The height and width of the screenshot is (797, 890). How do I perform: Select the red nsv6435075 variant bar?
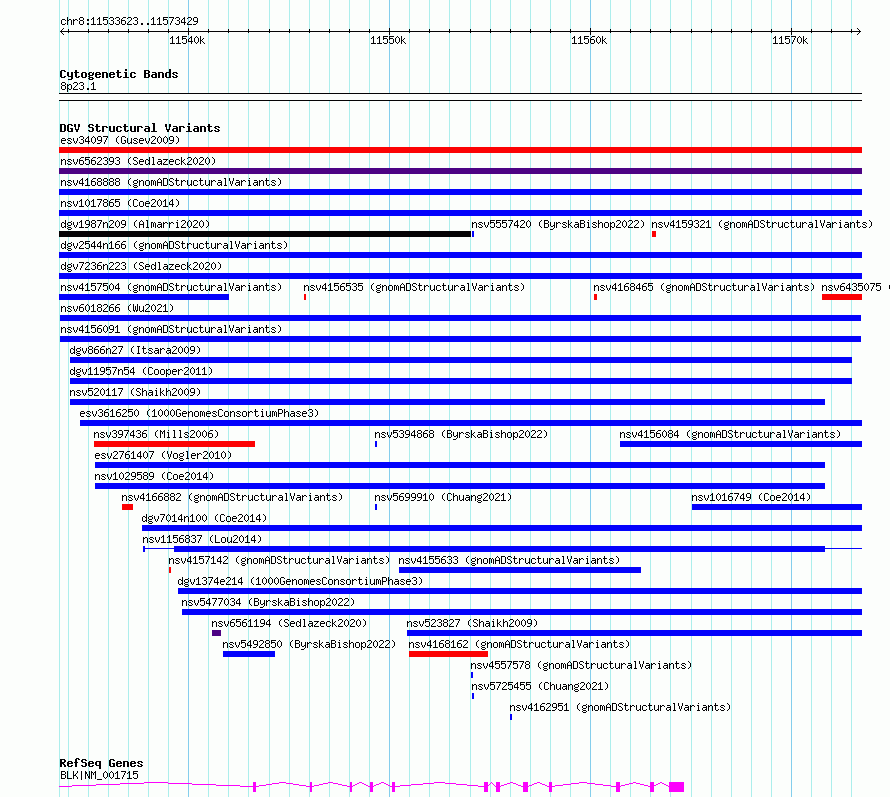(x=842, y=297)
